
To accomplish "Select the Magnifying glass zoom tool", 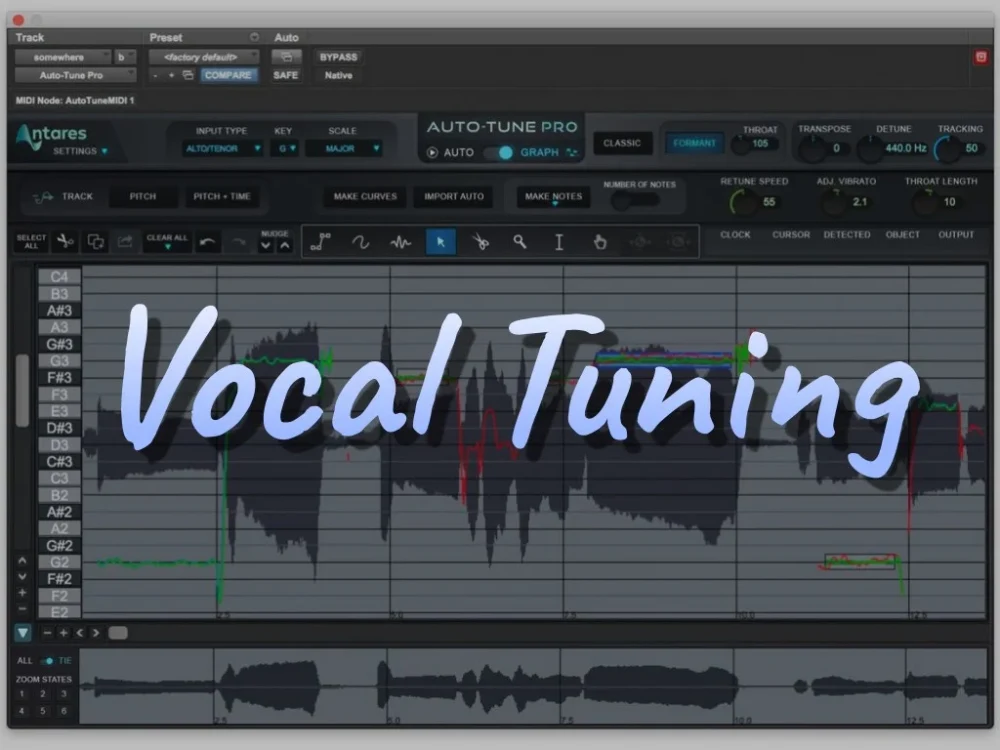I will 520,242.
